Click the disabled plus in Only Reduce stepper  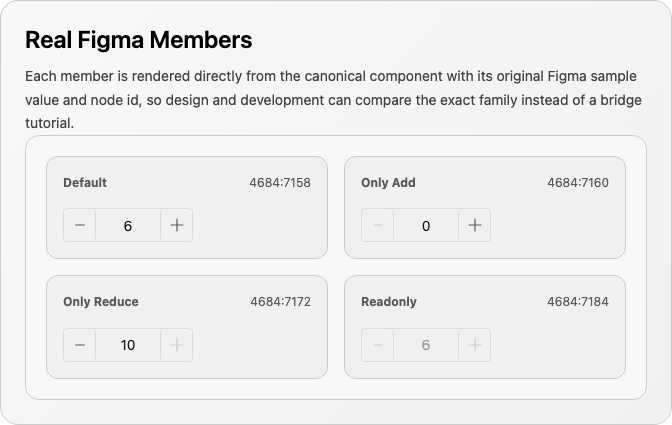(177, 345)
